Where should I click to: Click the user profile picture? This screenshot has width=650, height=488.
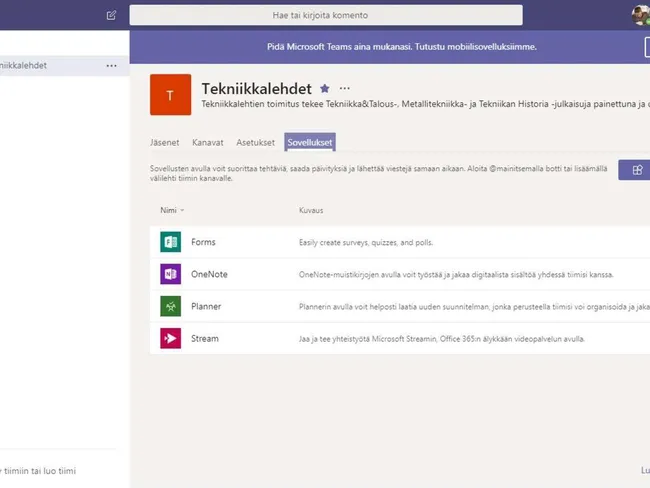pyautogui.click(x=640, y=15)
